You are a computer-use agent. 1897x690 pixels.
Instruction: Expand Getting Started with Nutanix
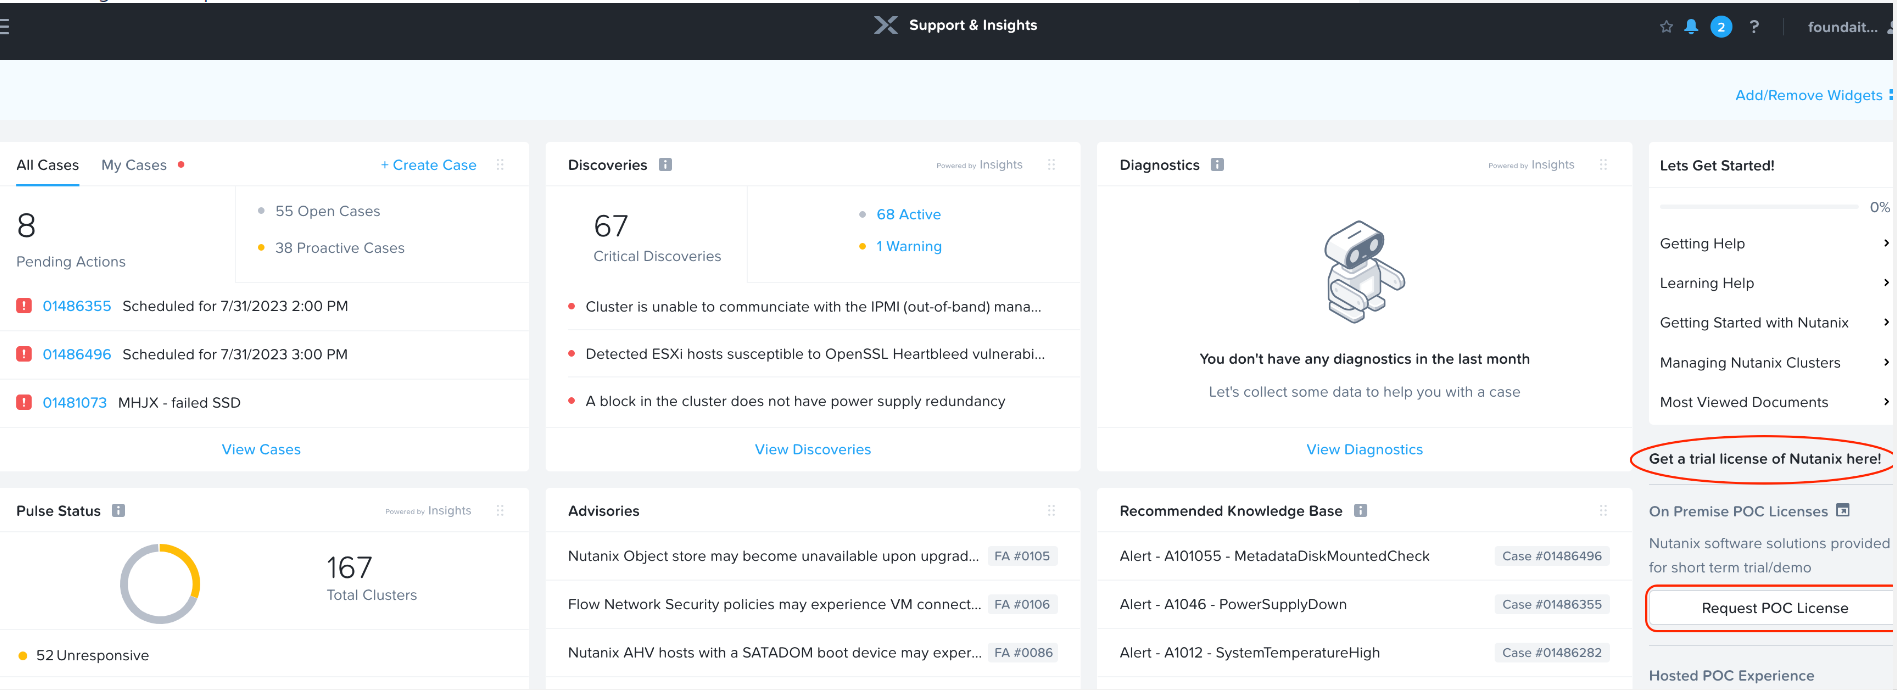(1775, 323)
